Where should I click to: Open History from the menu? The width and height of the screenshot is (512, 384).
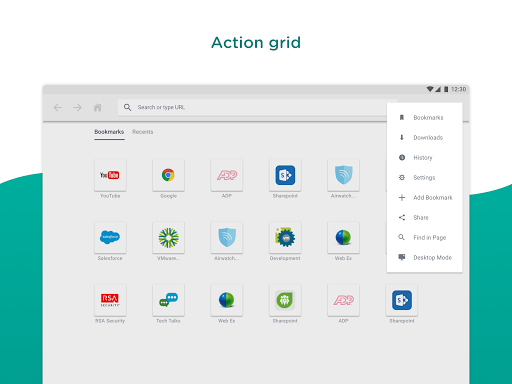coord(424,158)
